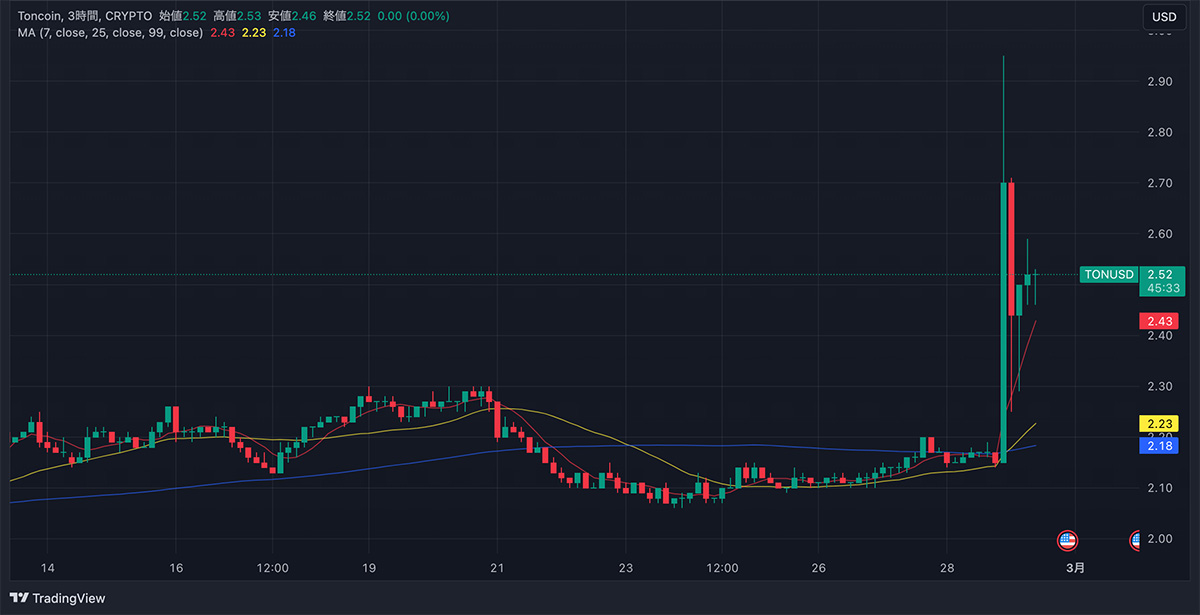Select the Toncoin, 3時間, CRYPTO chart title

point(85,17)
